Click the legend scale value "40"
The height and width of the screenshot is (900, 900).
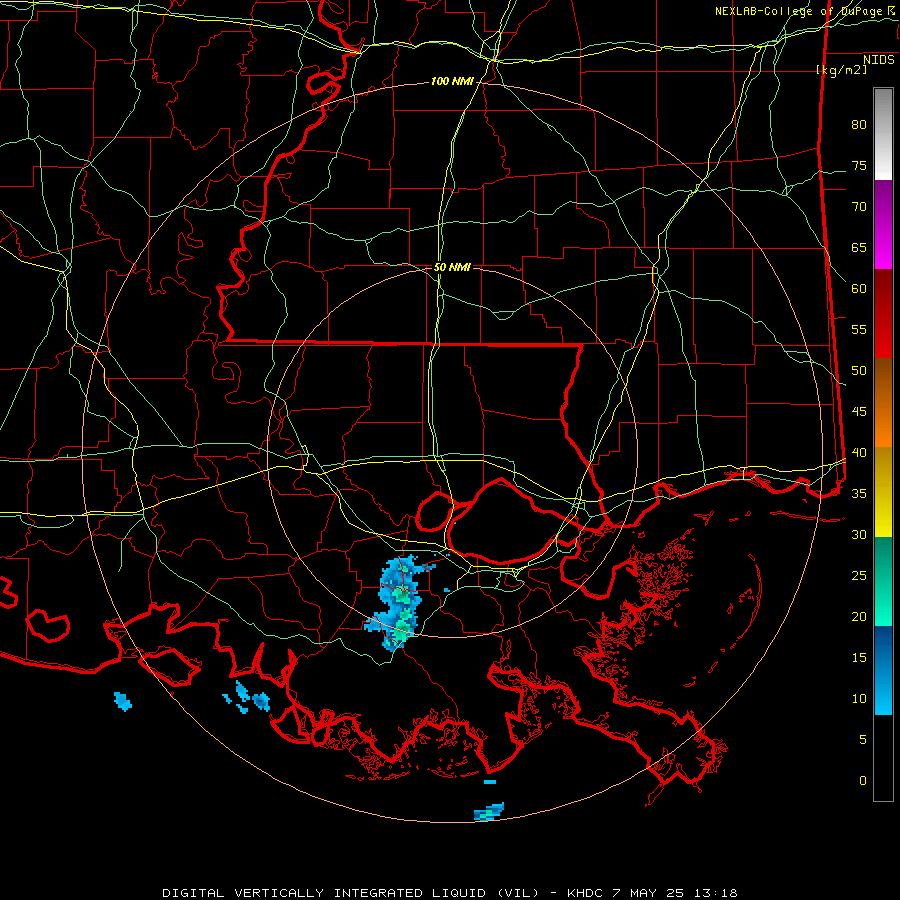(859, 453)
